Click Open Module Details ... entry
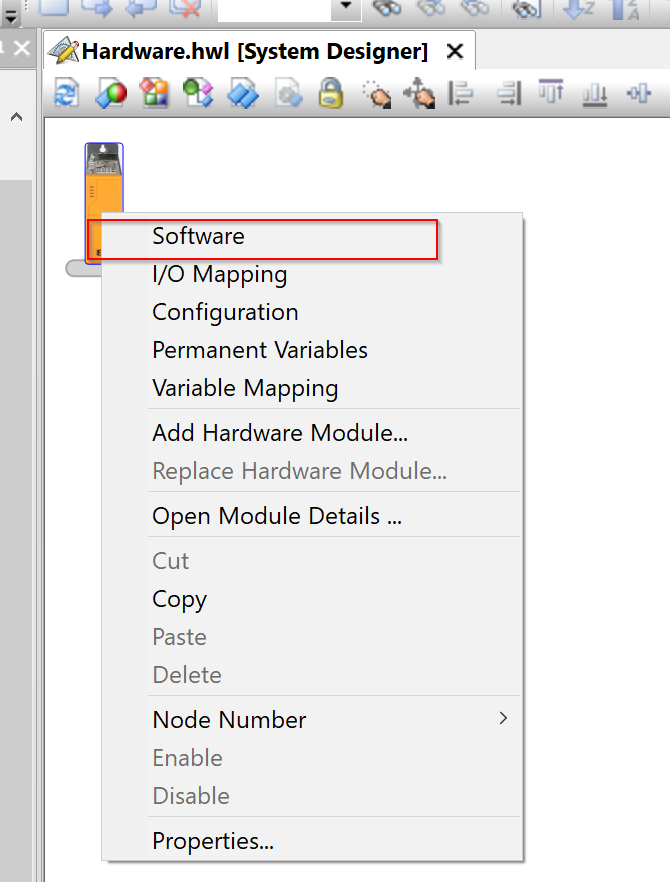The height and width of the screenshot is (882, 670). [312, 516]
